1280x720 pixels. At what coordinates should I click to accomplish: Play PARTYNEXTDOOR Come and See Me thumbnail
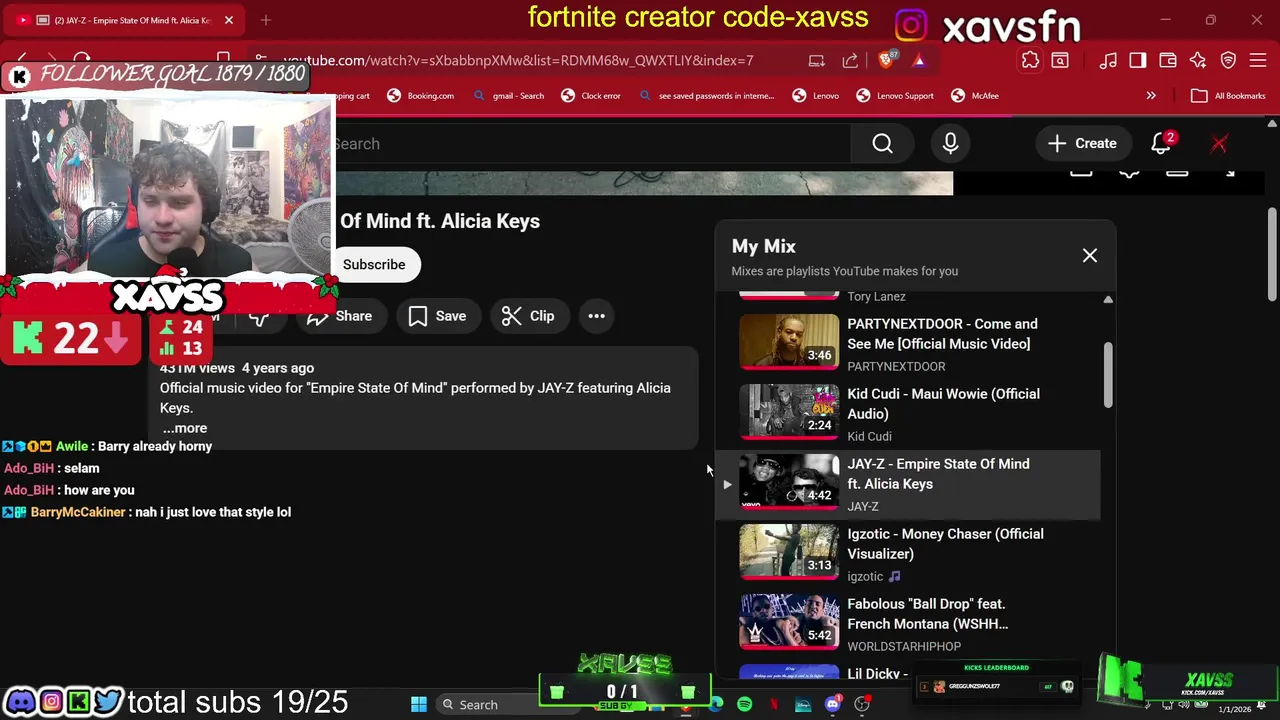point(789,342)
